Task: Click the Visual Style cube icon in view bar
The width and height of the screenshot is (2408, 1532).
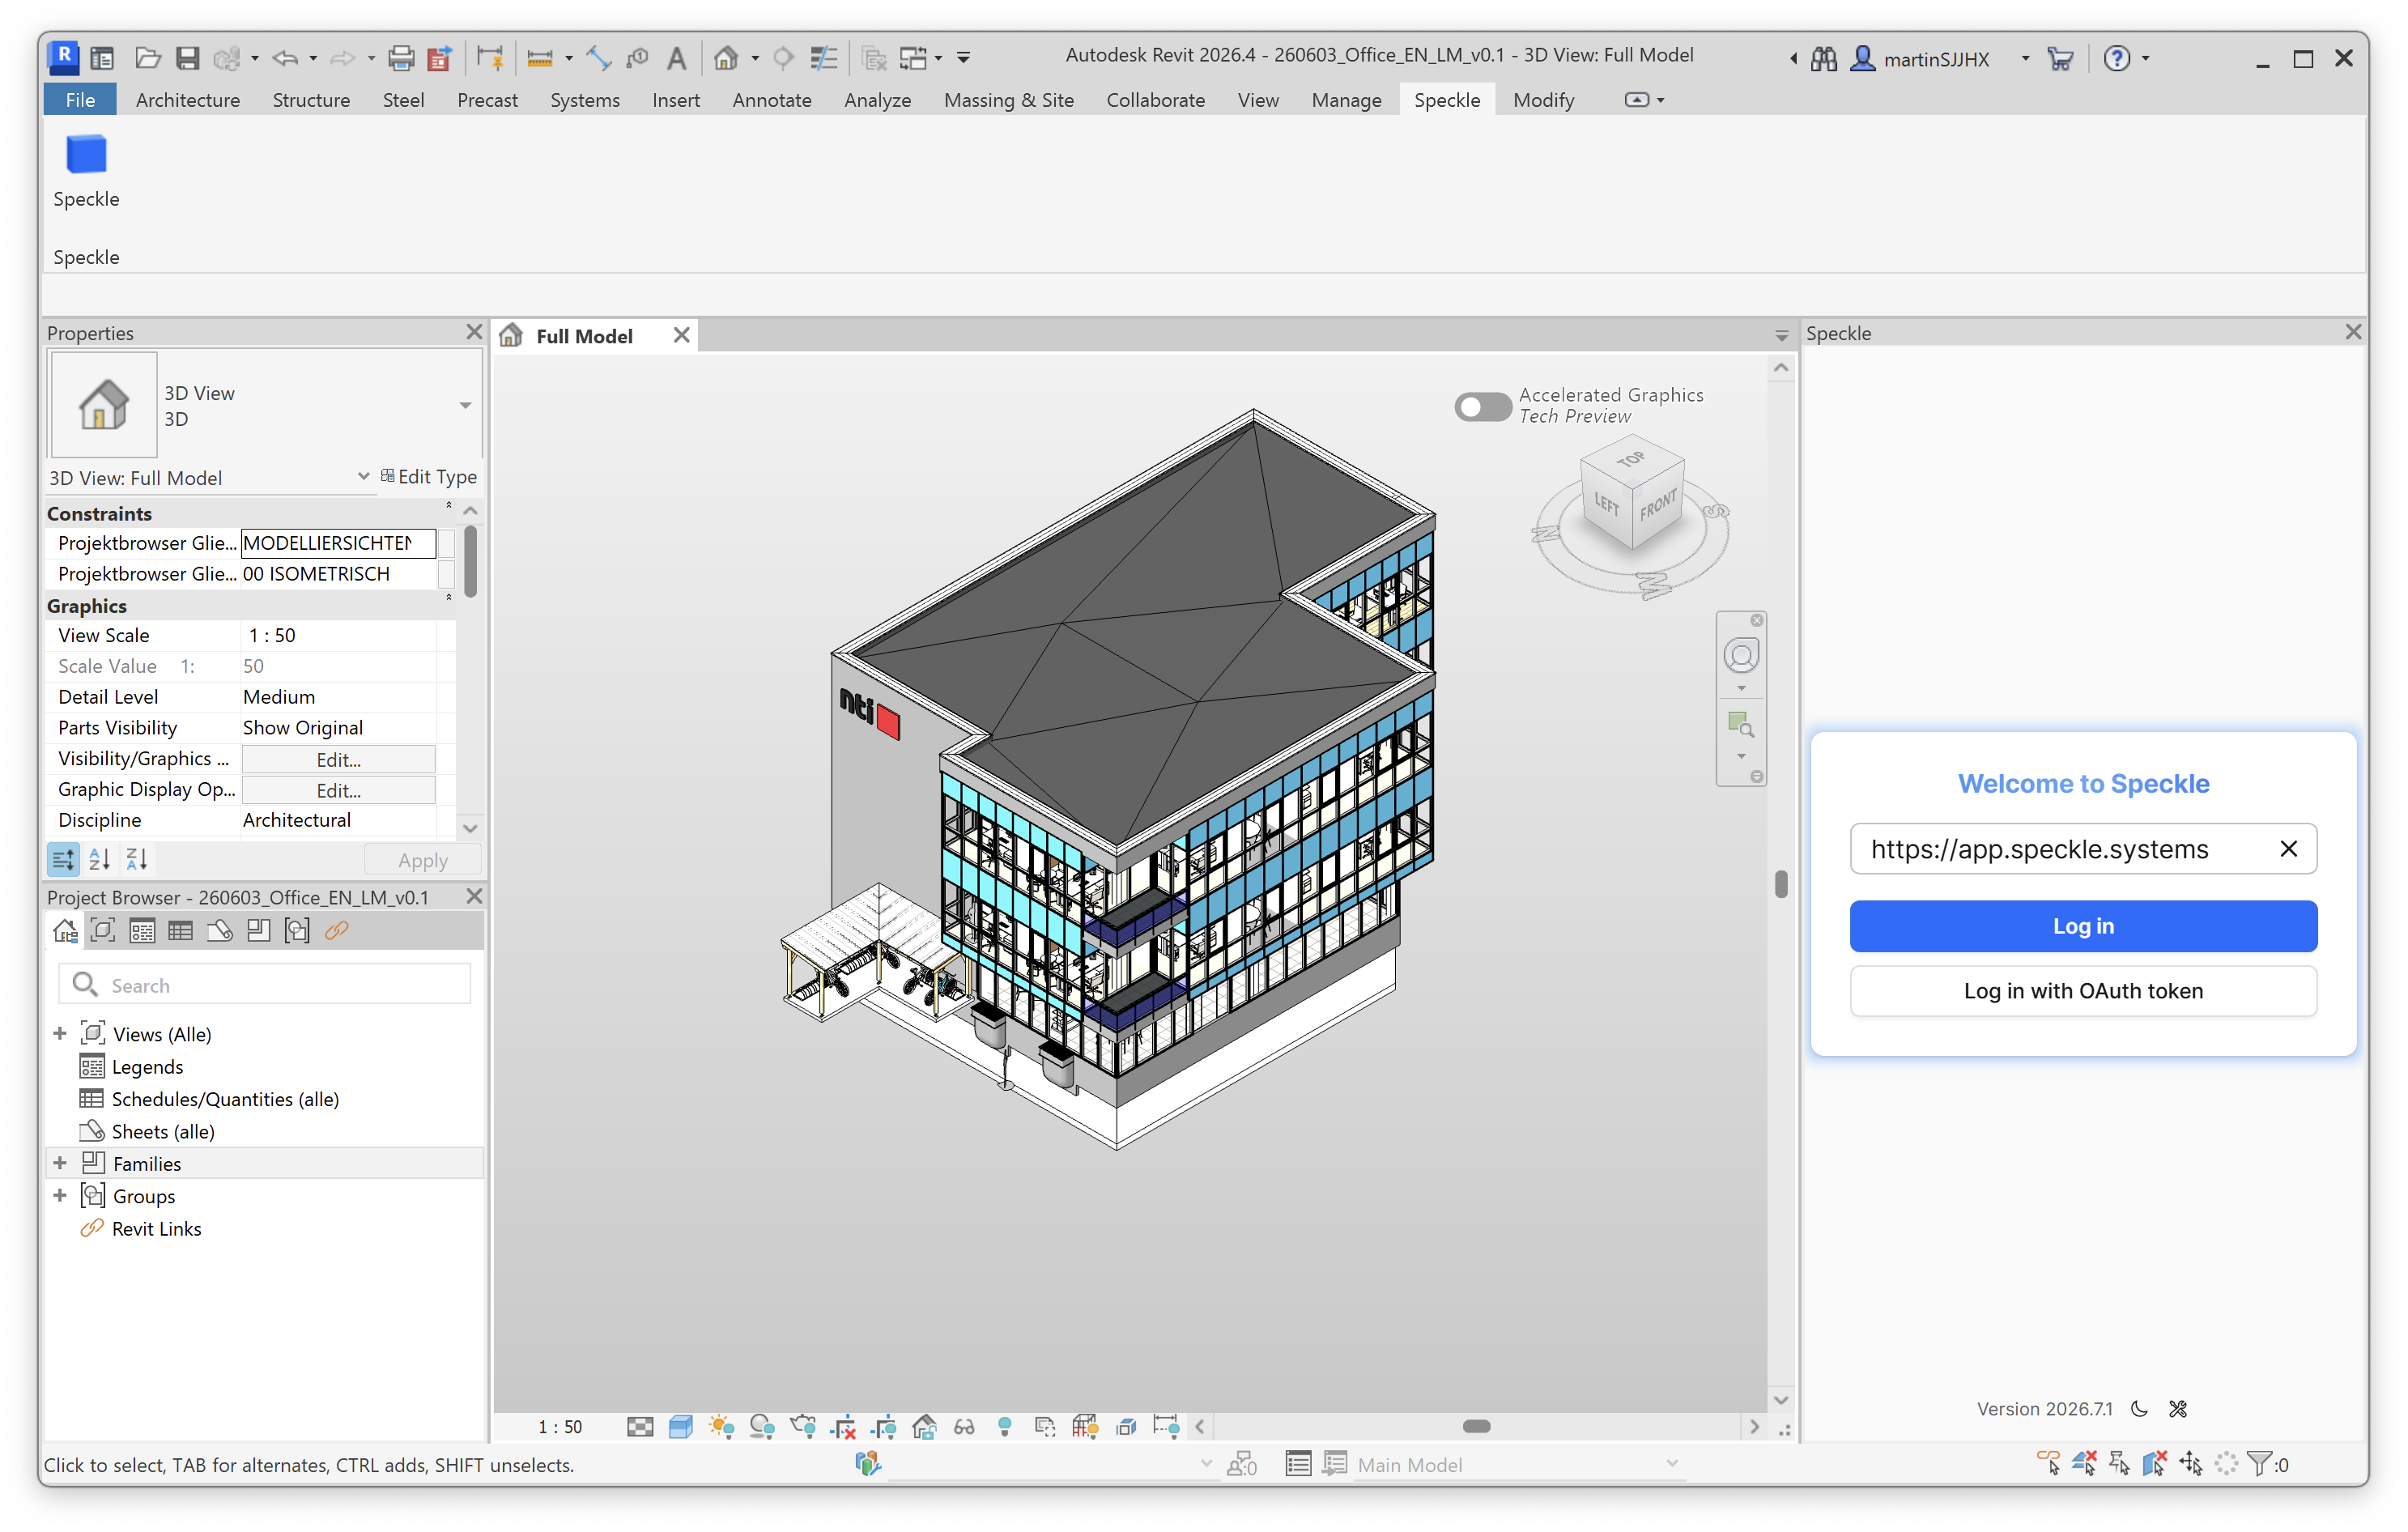Action: click(x=680, y=1426)
